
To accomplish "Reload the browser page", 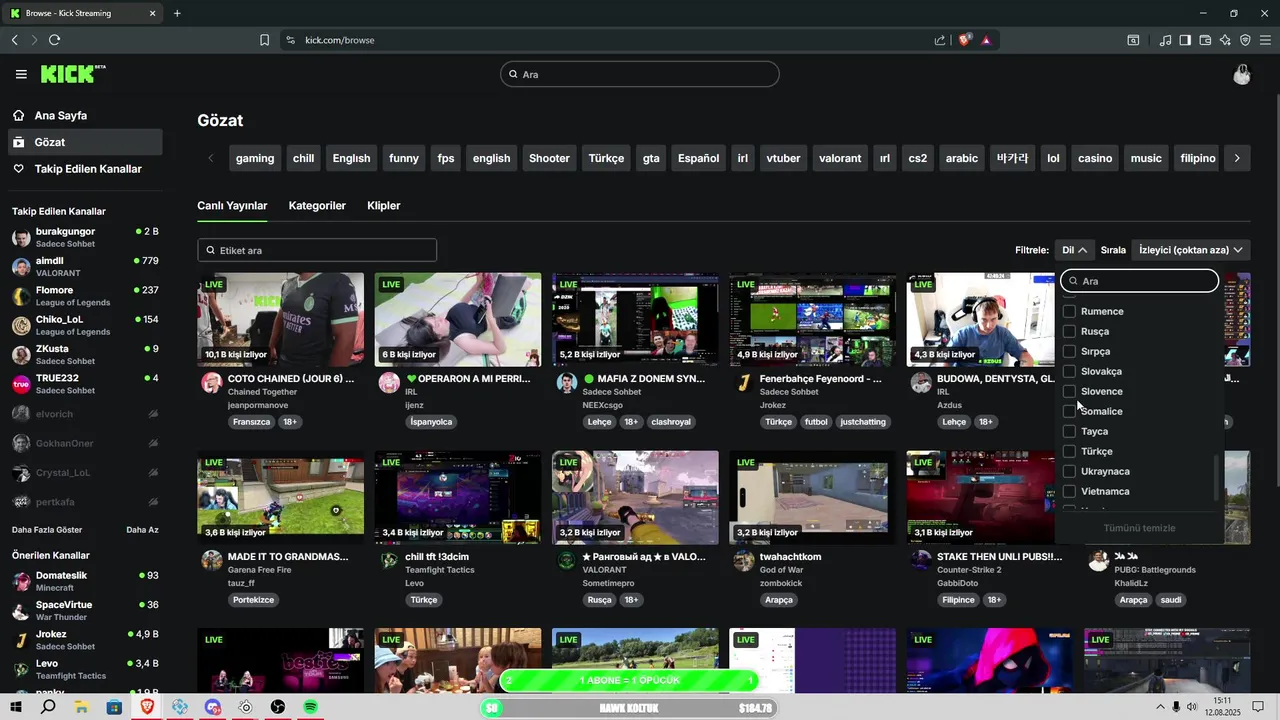I will click(54, 40).
